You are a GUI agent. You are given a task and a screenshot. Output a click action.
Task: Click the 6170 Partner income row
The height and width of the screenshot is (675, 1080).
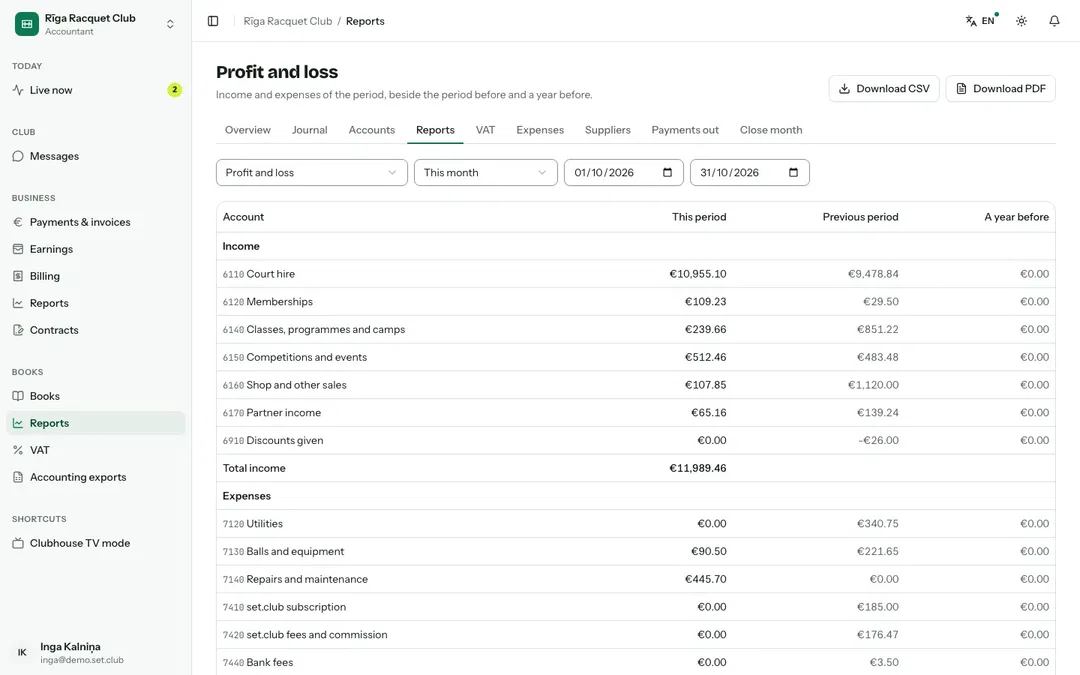[x=636, y=413]
